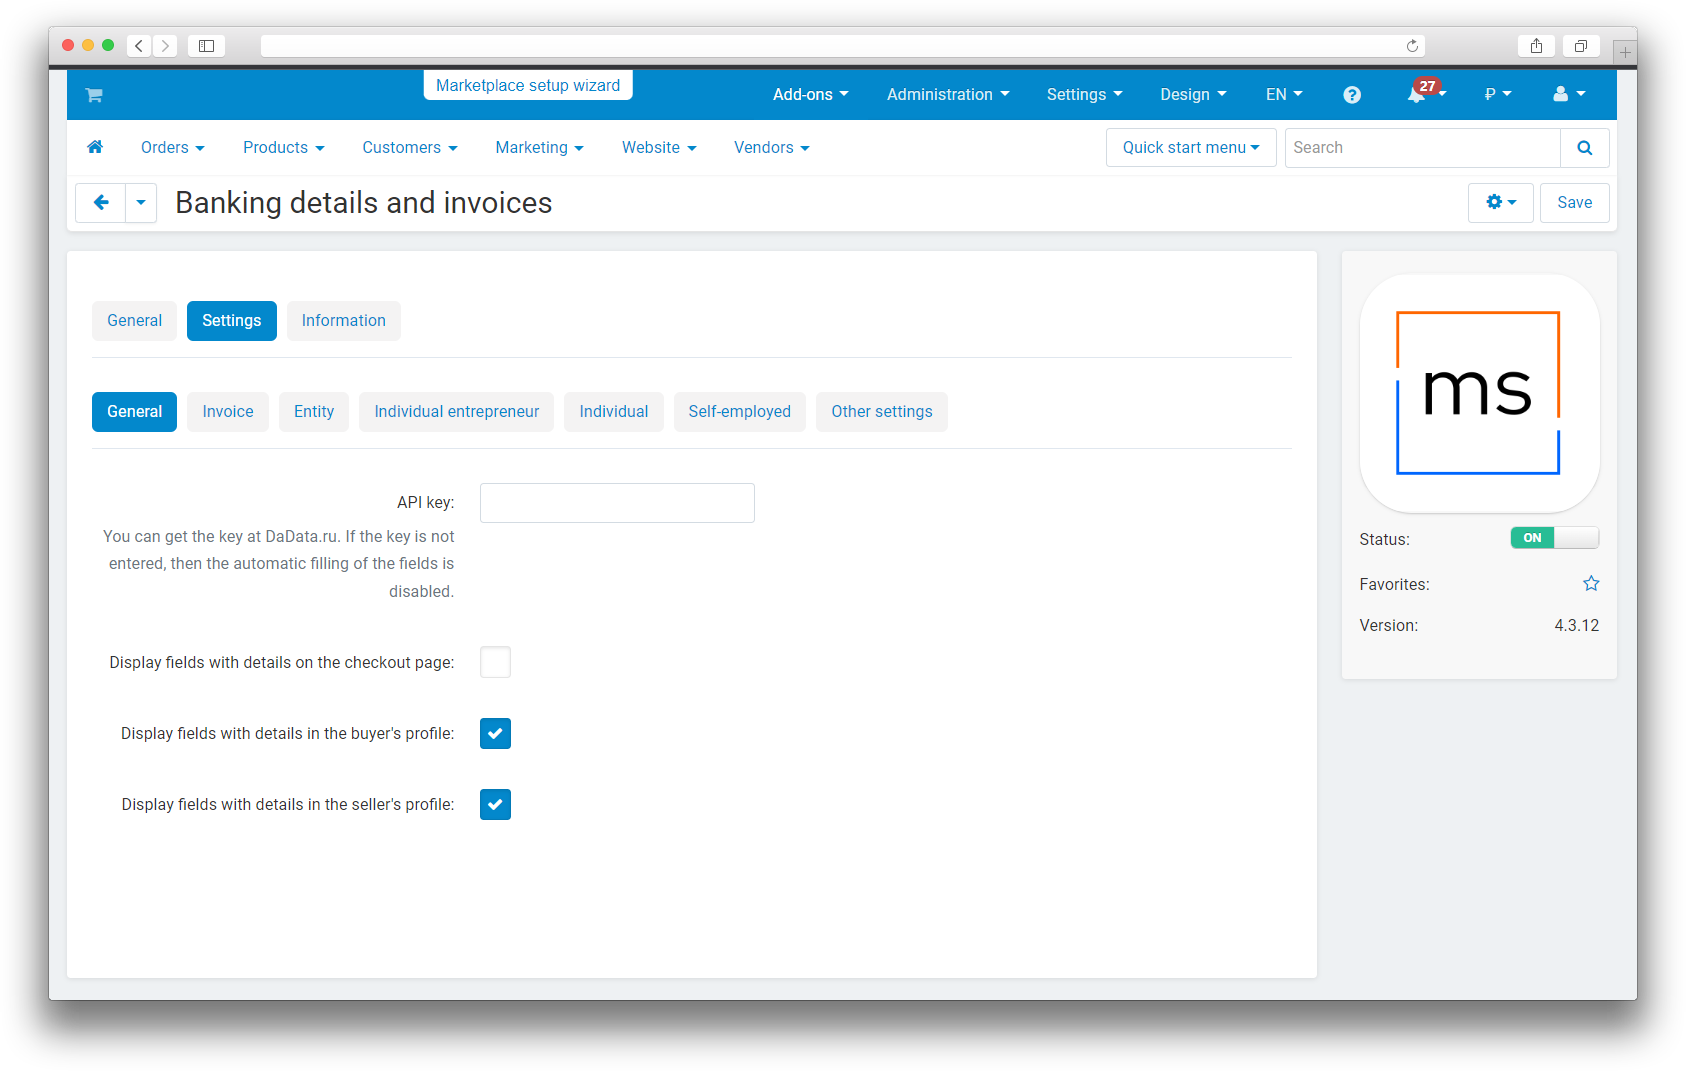Go back using the left arrow button

(101, 203)
